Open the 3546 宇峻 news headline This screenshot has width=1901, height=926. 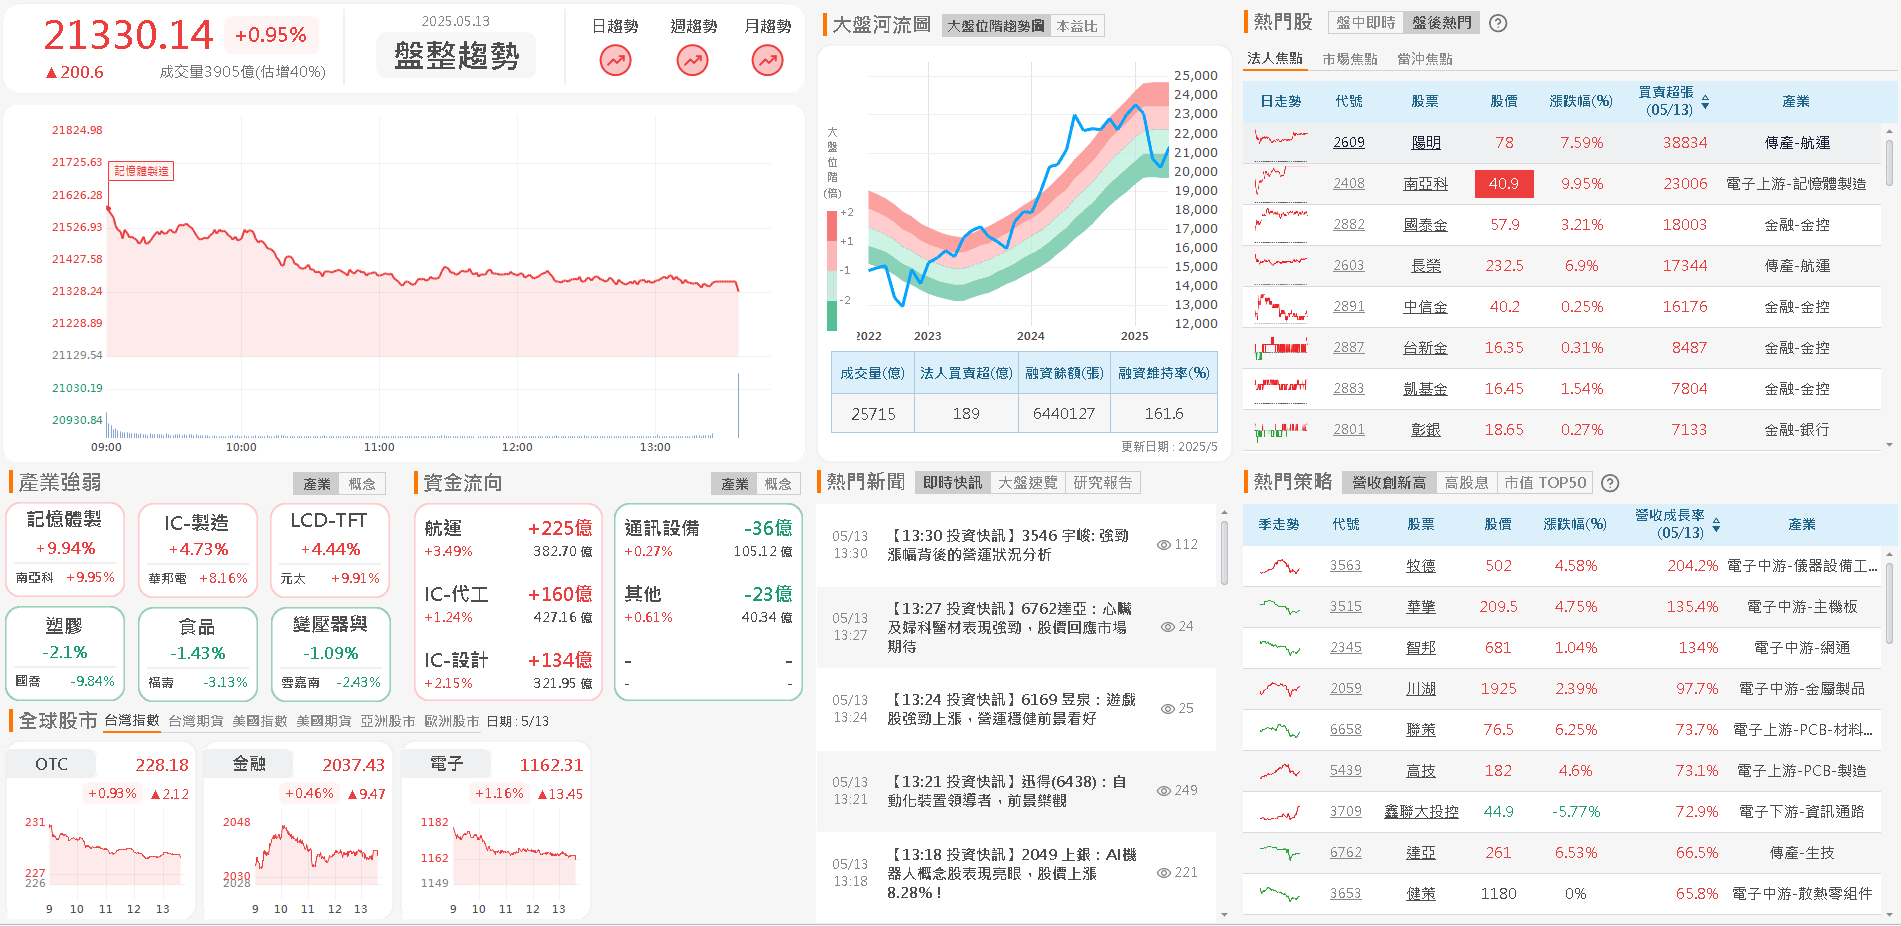pos(1008,545)
